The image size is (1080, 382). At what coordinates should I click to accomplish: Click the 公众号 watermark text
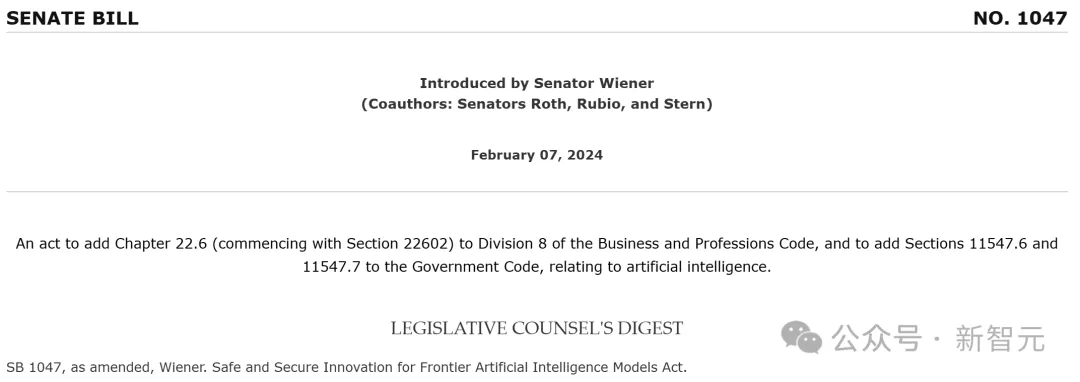tap(876, 339)
